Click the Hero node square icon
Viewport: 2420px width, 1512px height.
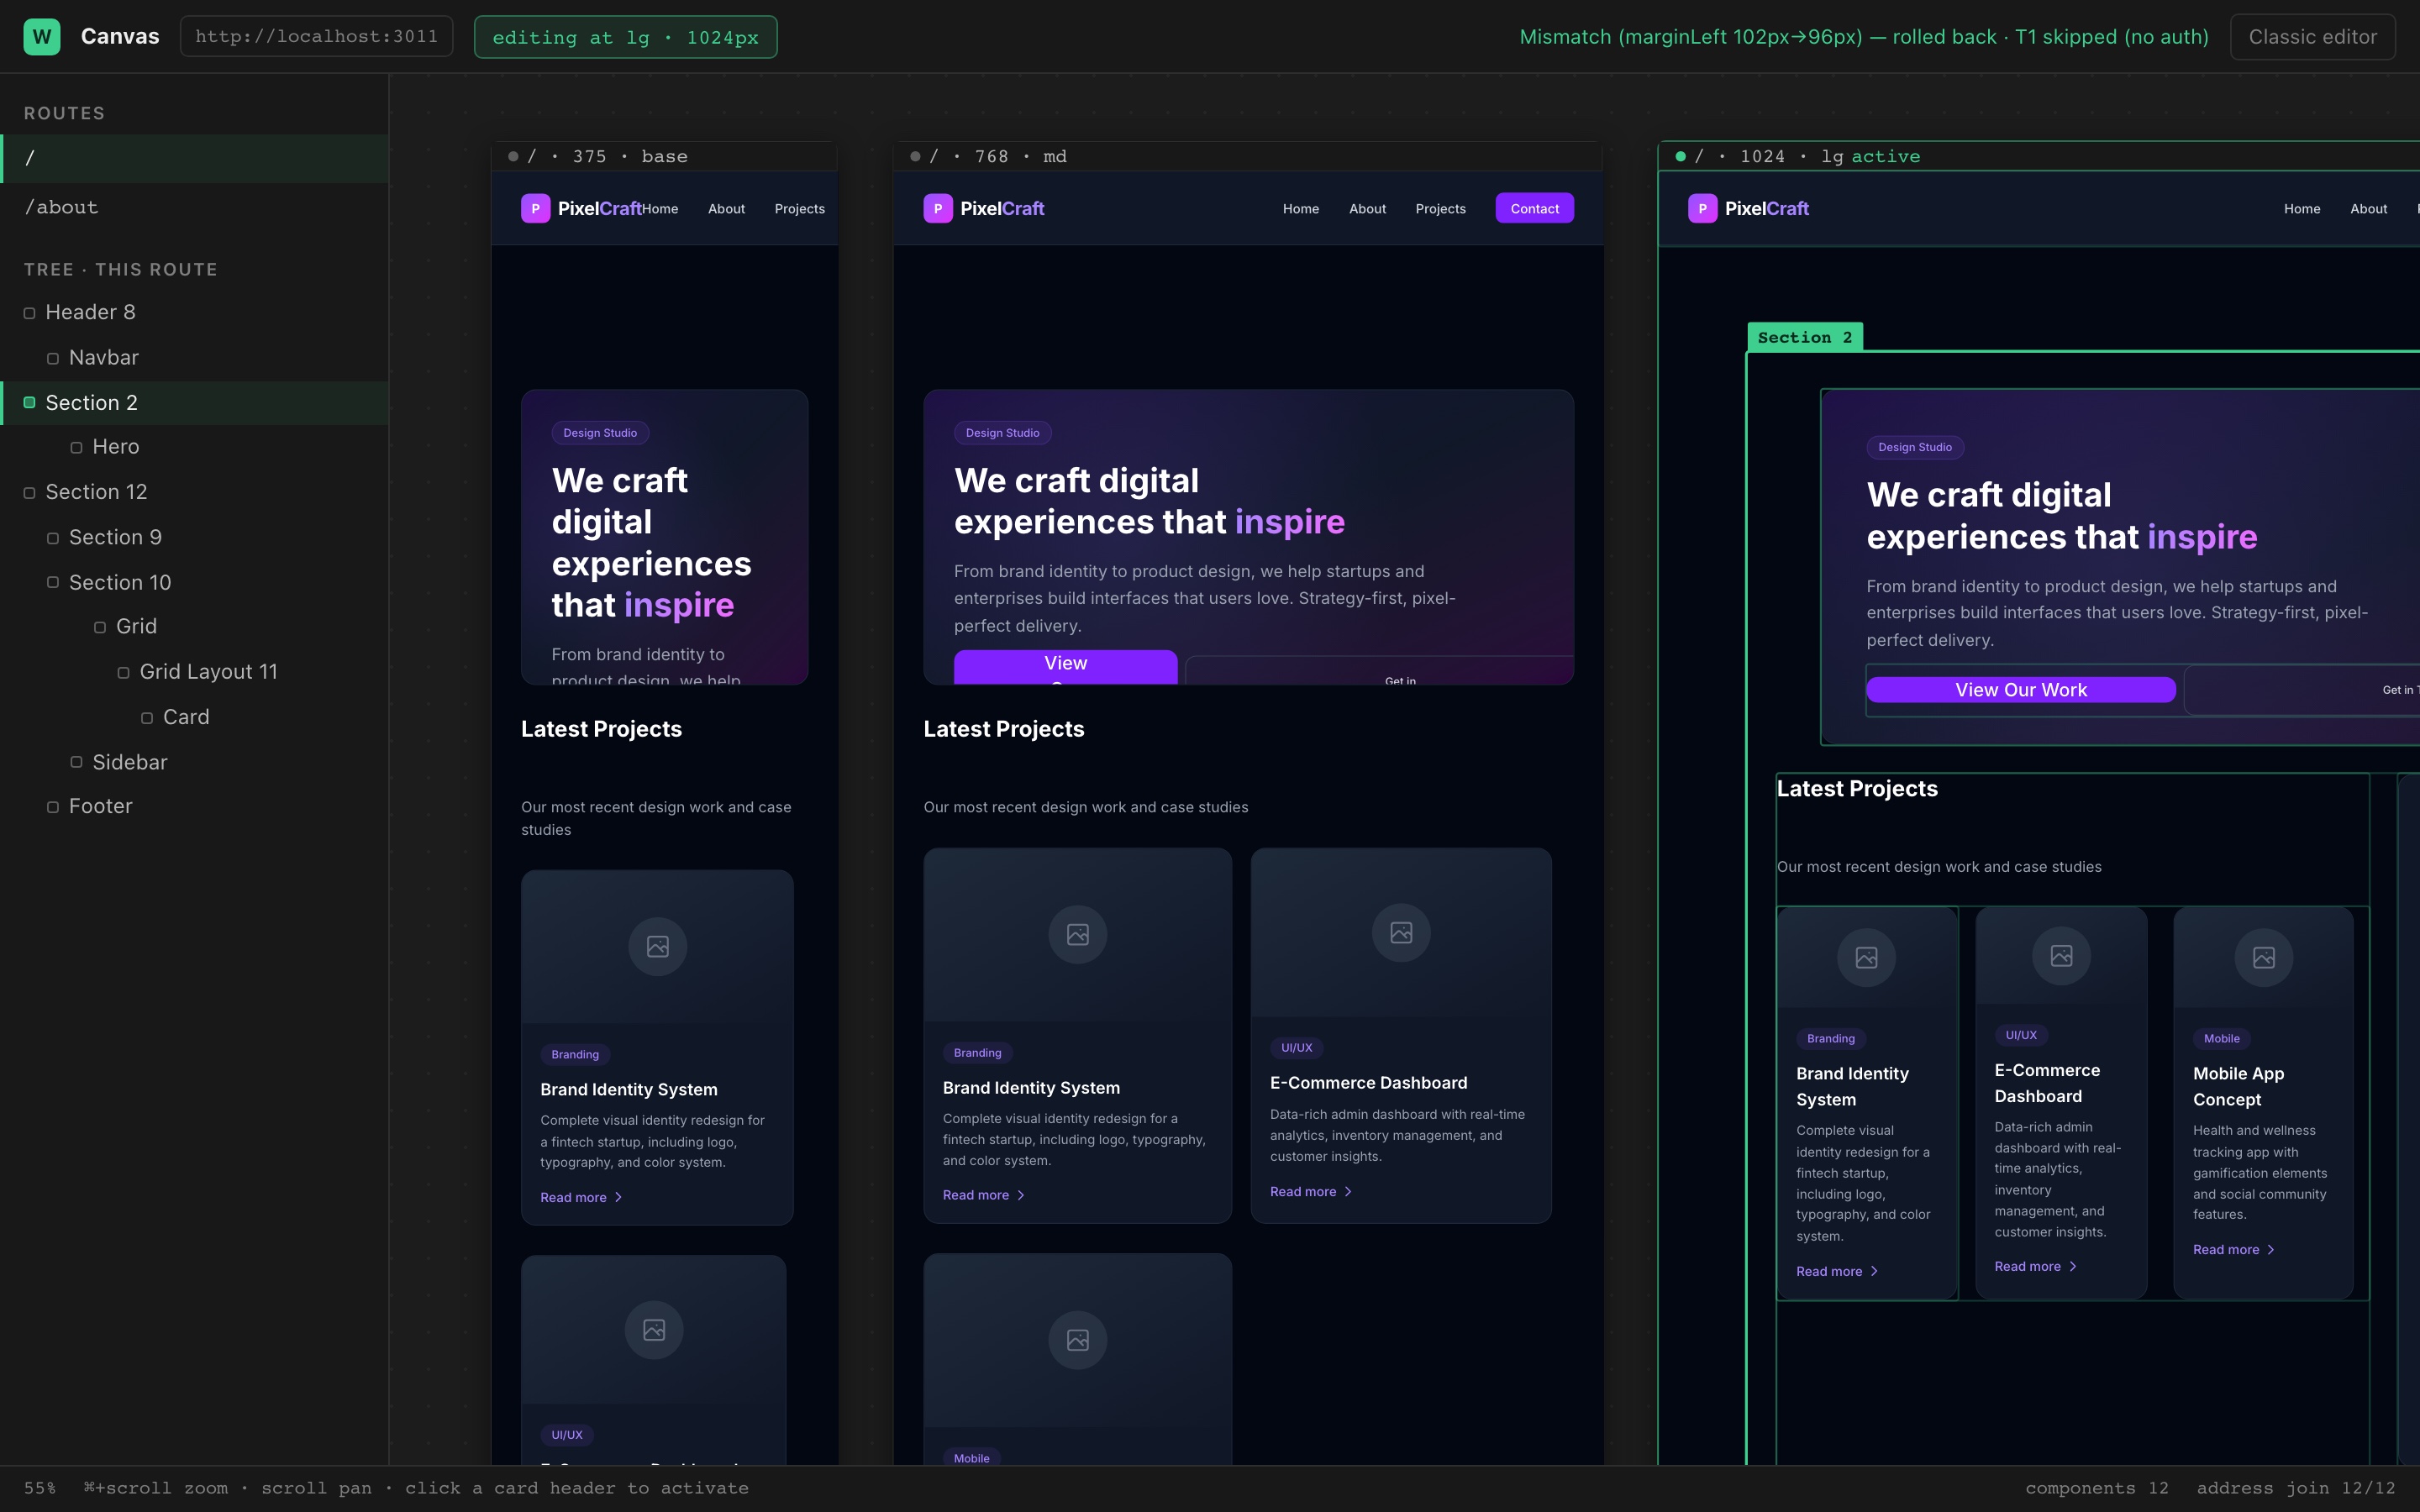coord(77,447)
